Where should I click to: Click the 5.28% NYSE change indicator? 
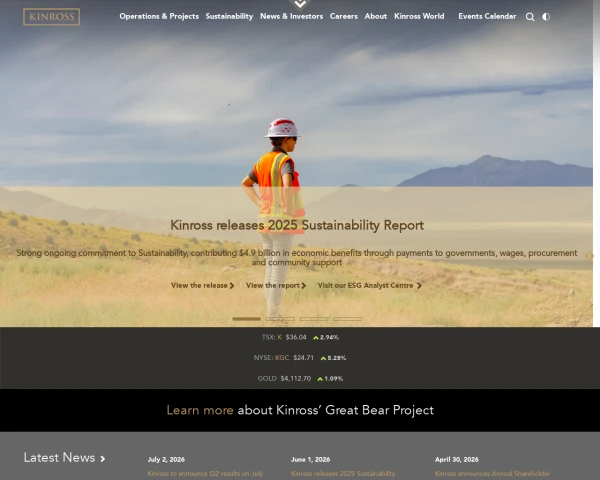tap(333, 358)
